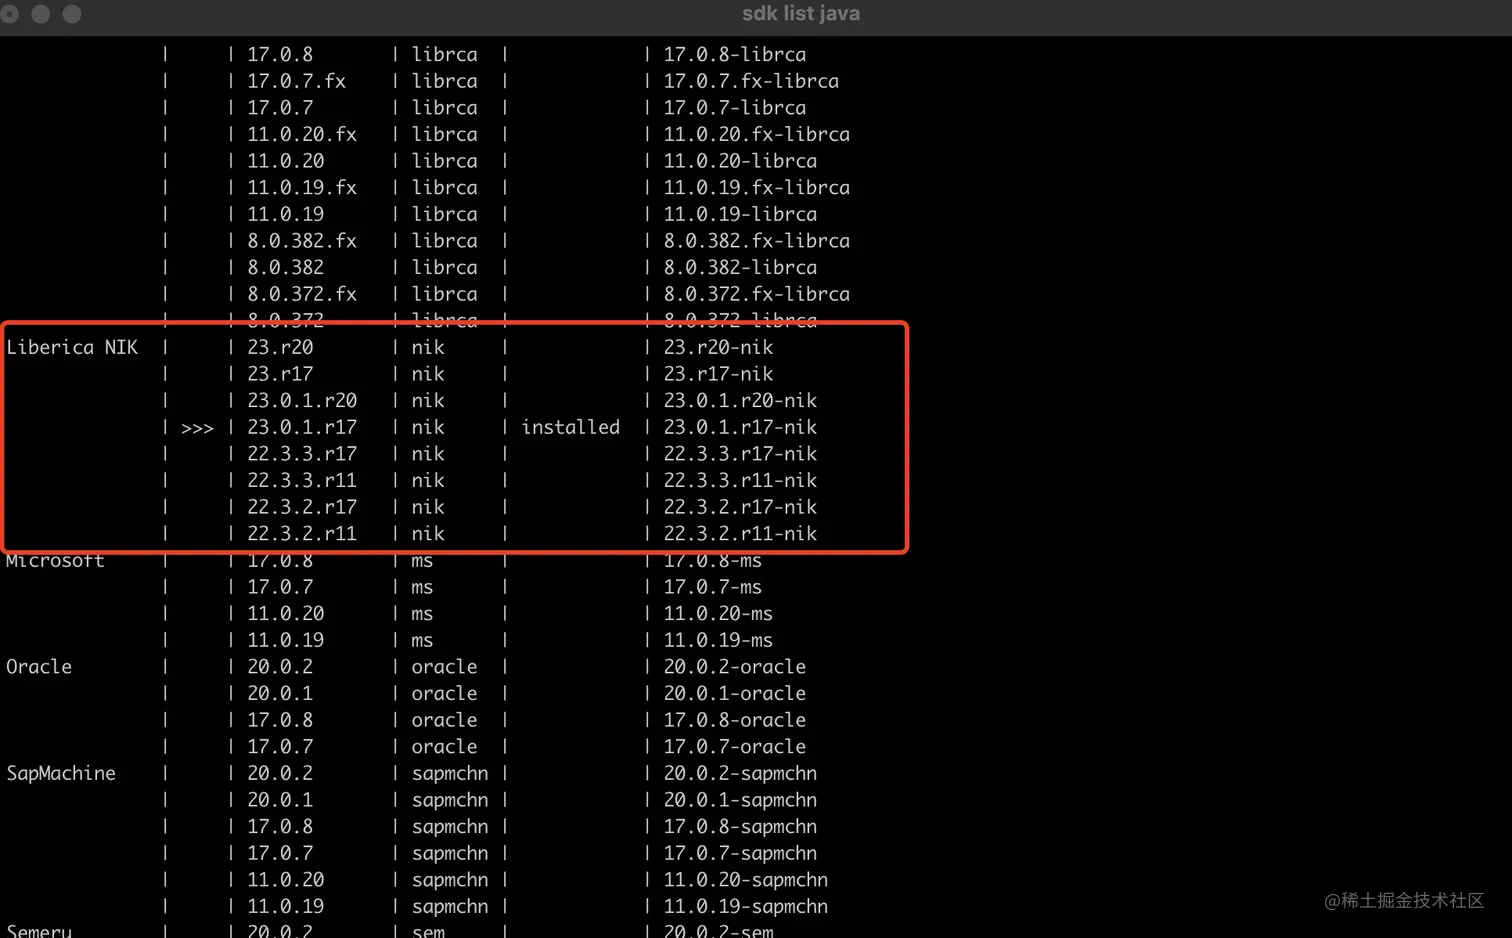The image size is (1512, 938).
Task: Click the Semeru vendor label
Action: tap(40, 931)
